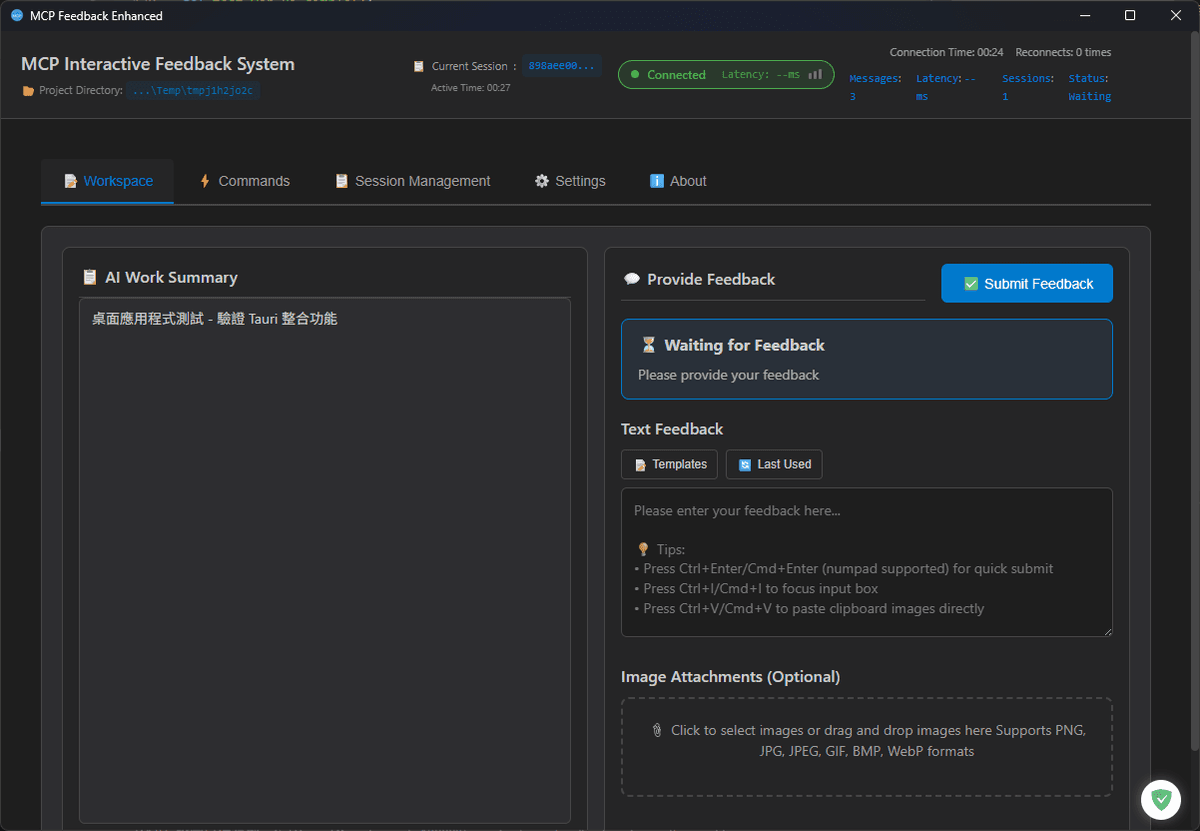This screenshot has width=1200, height=831.
Task: Open the Templates button
Action: click(x=669, y=464)
